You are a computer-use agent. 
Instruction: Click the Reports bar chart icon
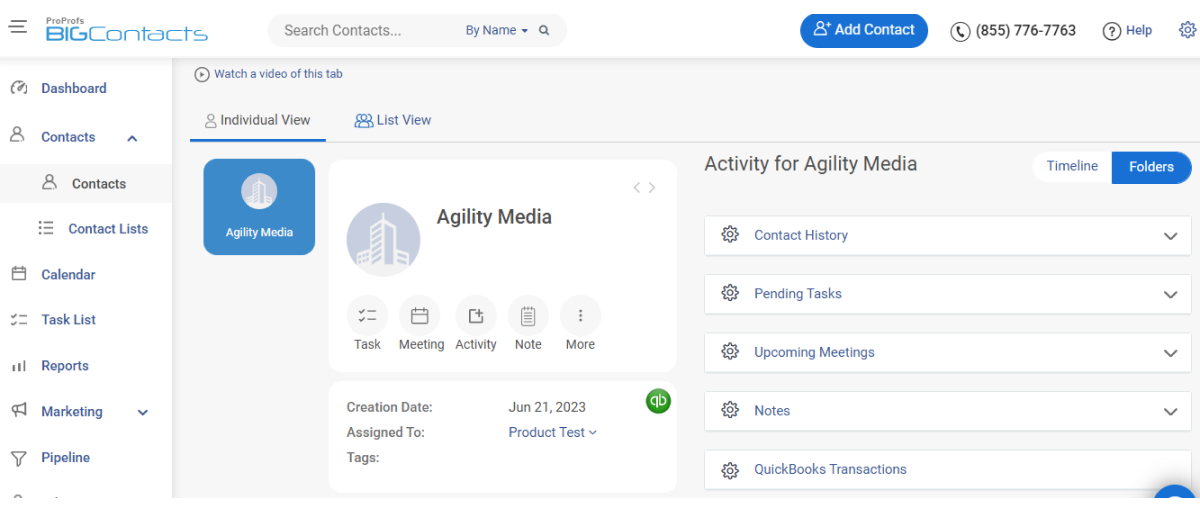18,366
